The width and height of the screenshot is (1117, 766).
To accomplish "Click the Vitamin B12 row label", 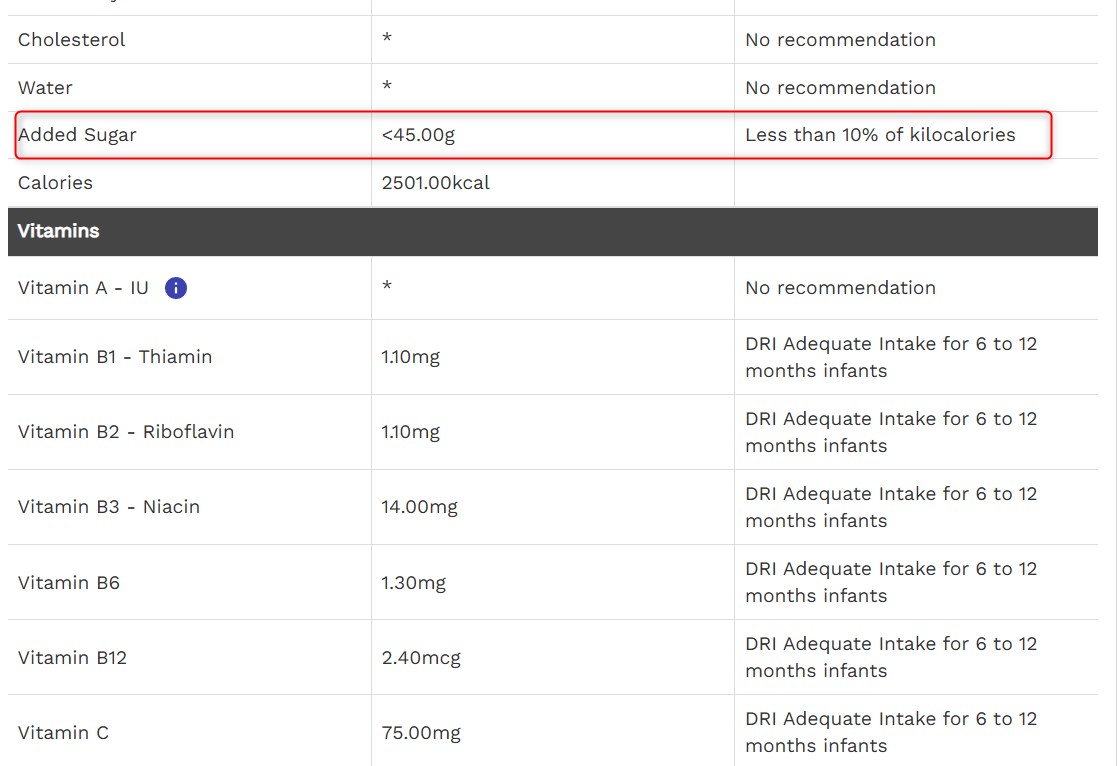I will pyautogui.click(x=72, y=657).
